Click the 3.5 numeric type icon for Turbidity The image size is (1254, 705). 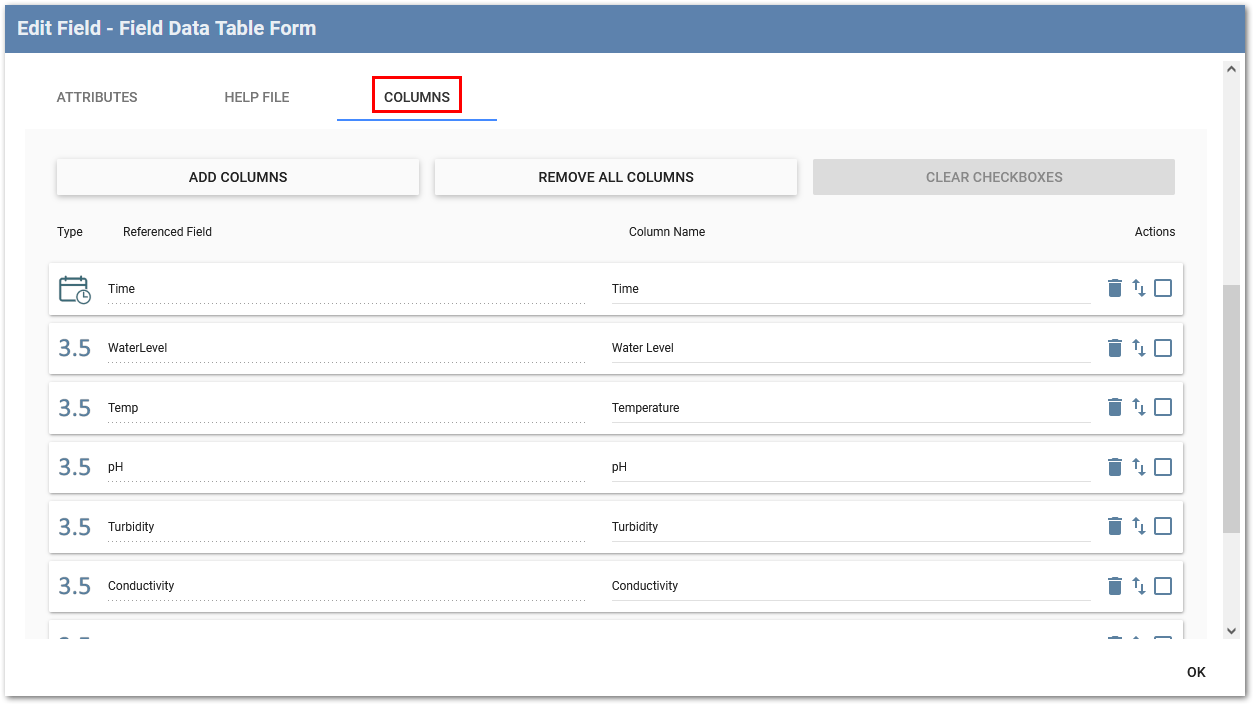[75, 527]
